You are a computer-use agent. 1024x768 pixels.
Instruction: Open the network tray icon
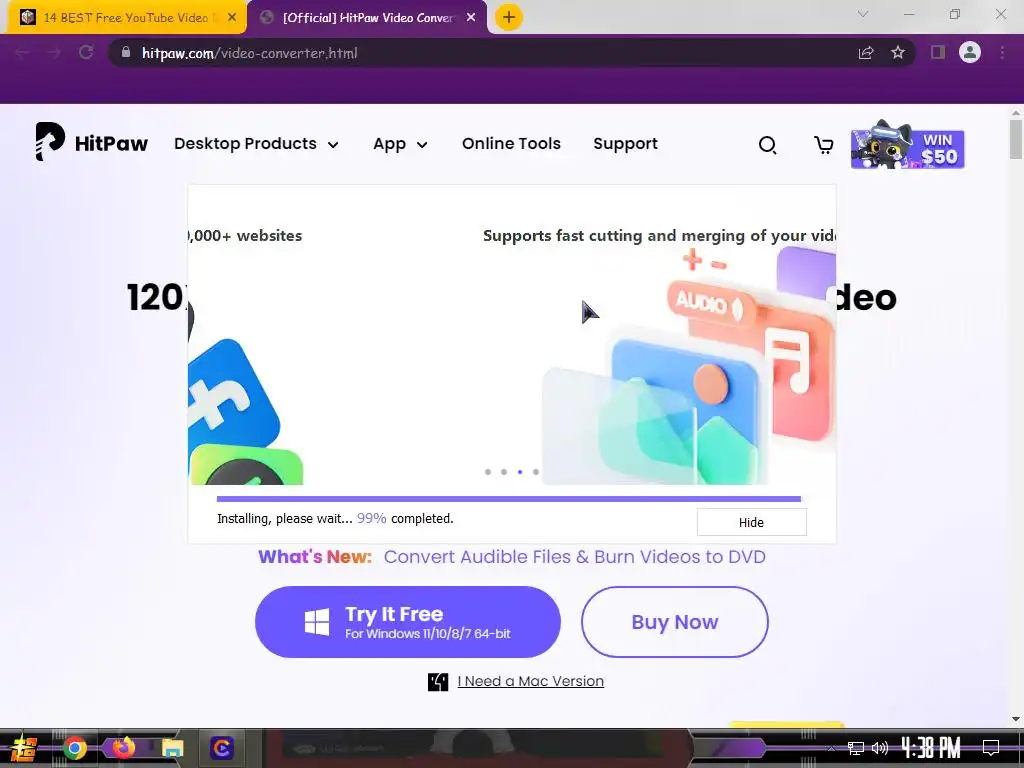tap(856, 748)
